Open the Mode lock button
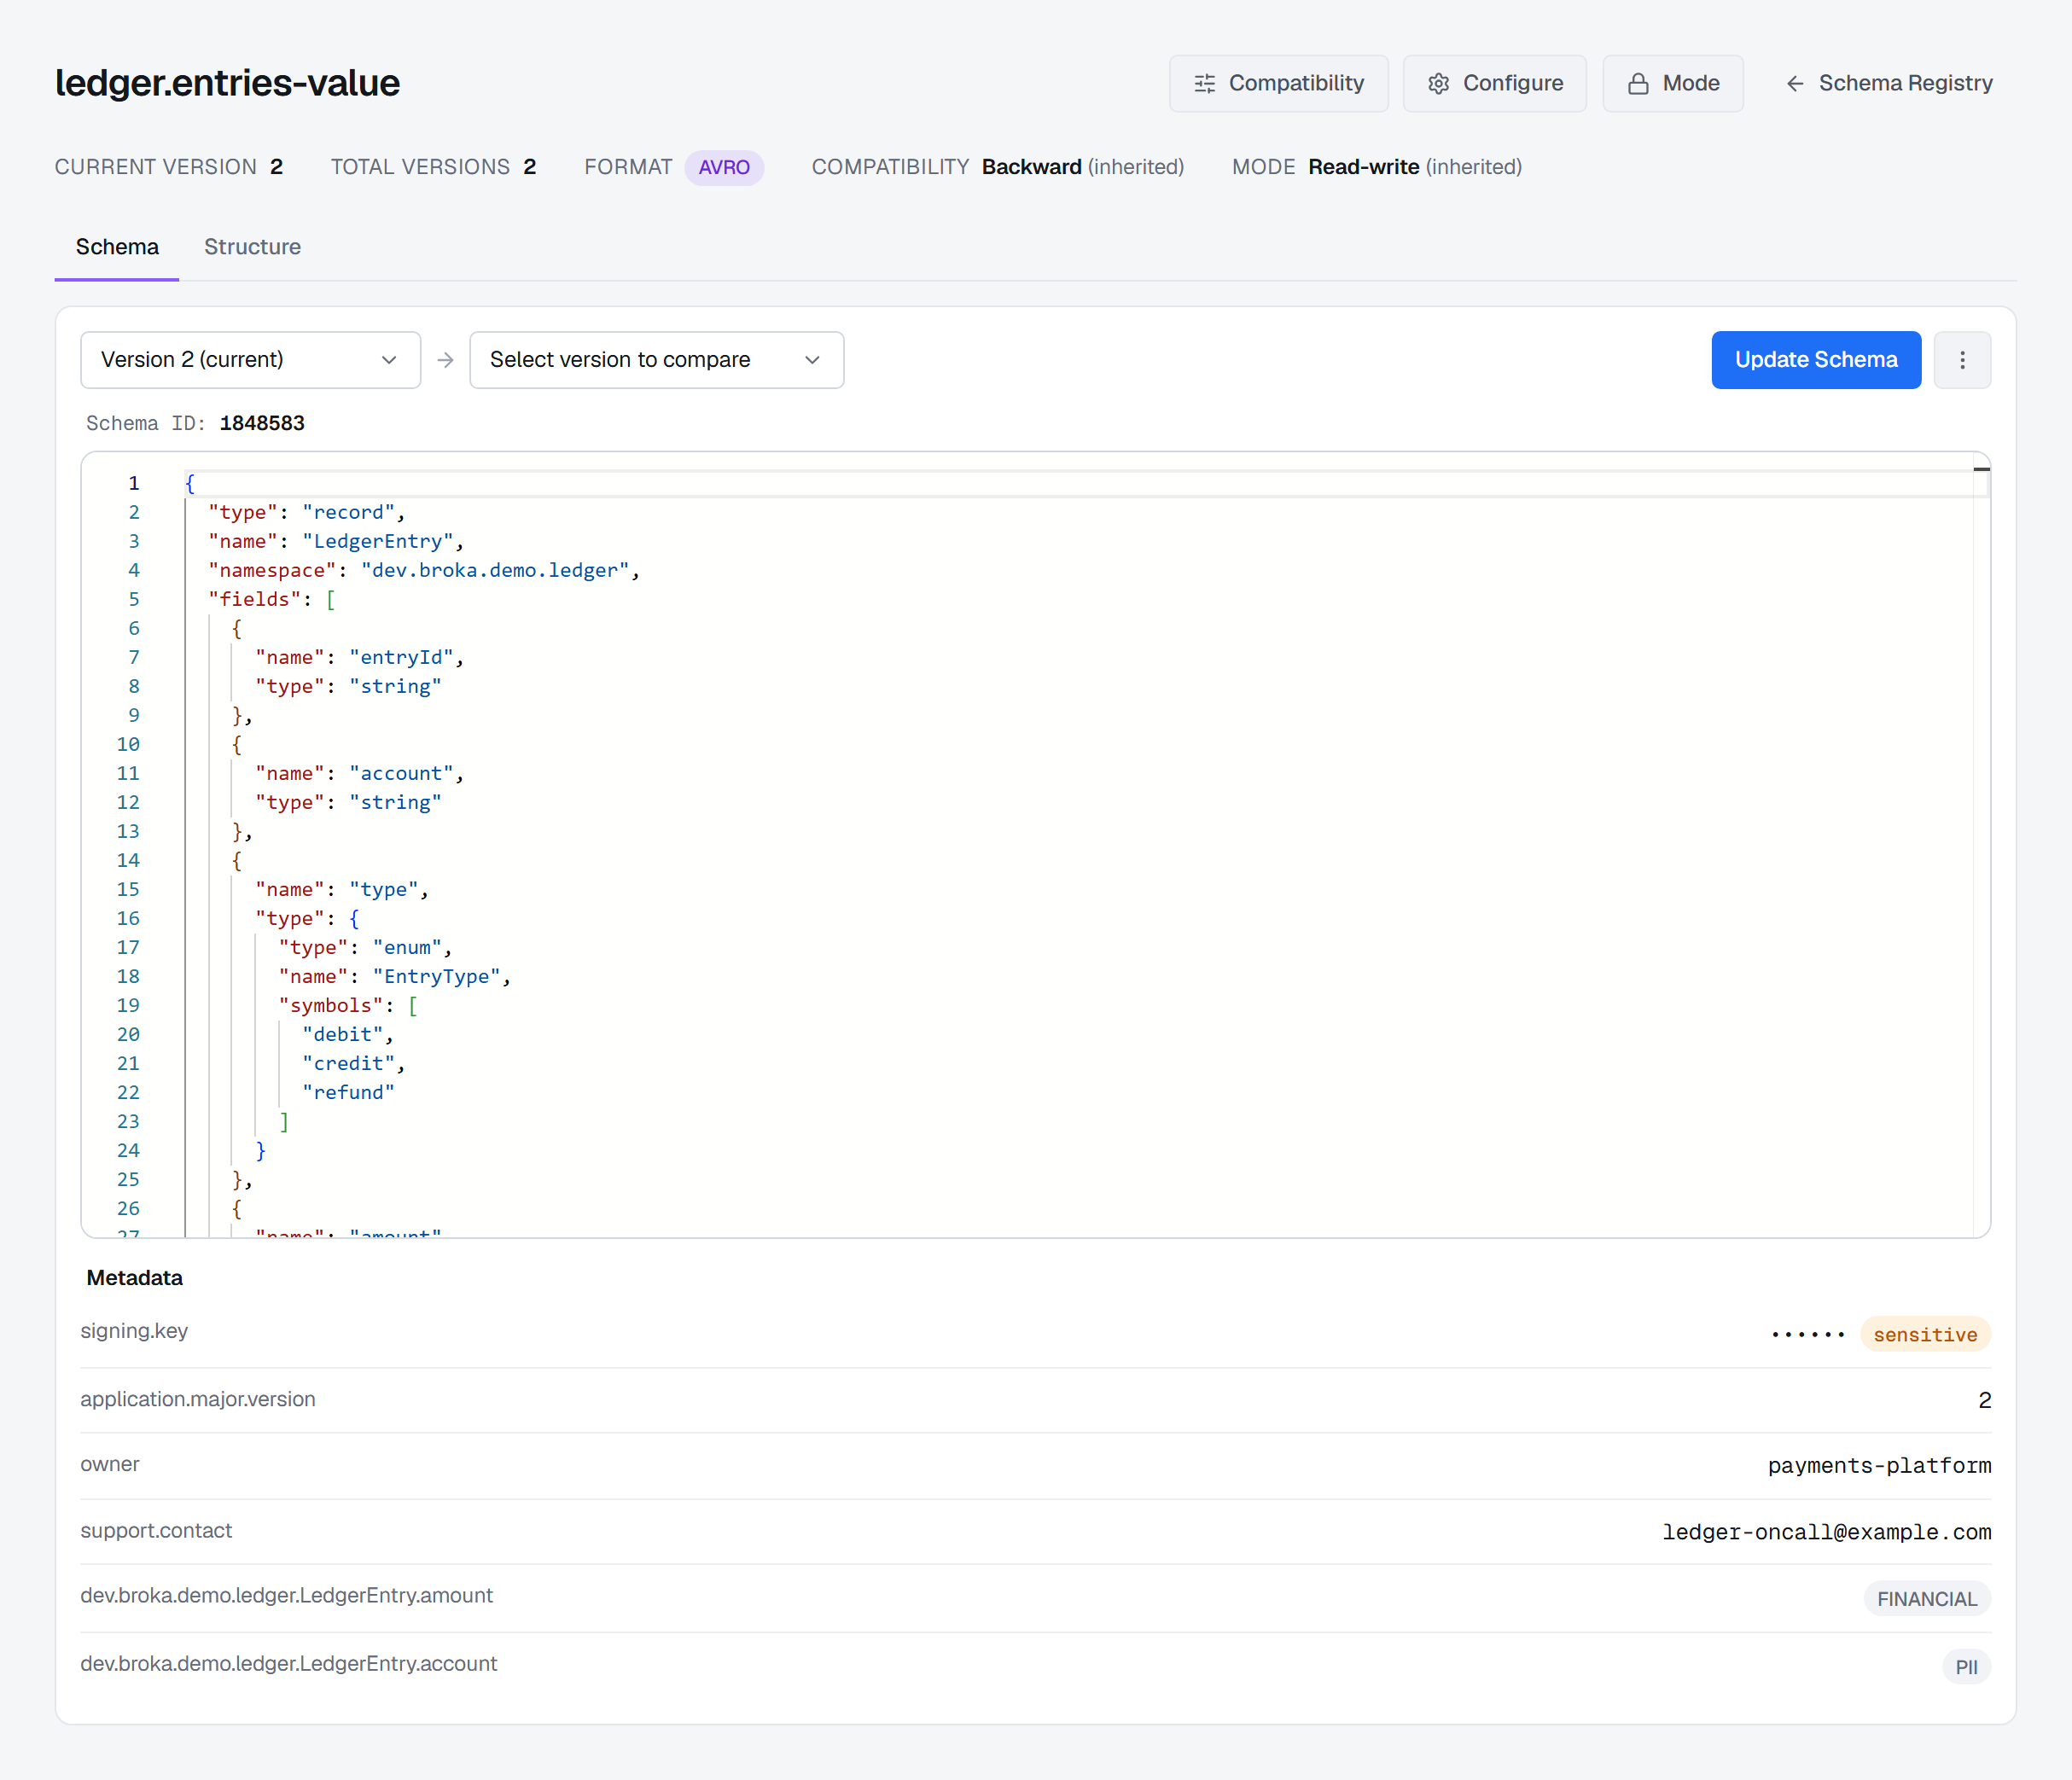 pos(1672,83)
